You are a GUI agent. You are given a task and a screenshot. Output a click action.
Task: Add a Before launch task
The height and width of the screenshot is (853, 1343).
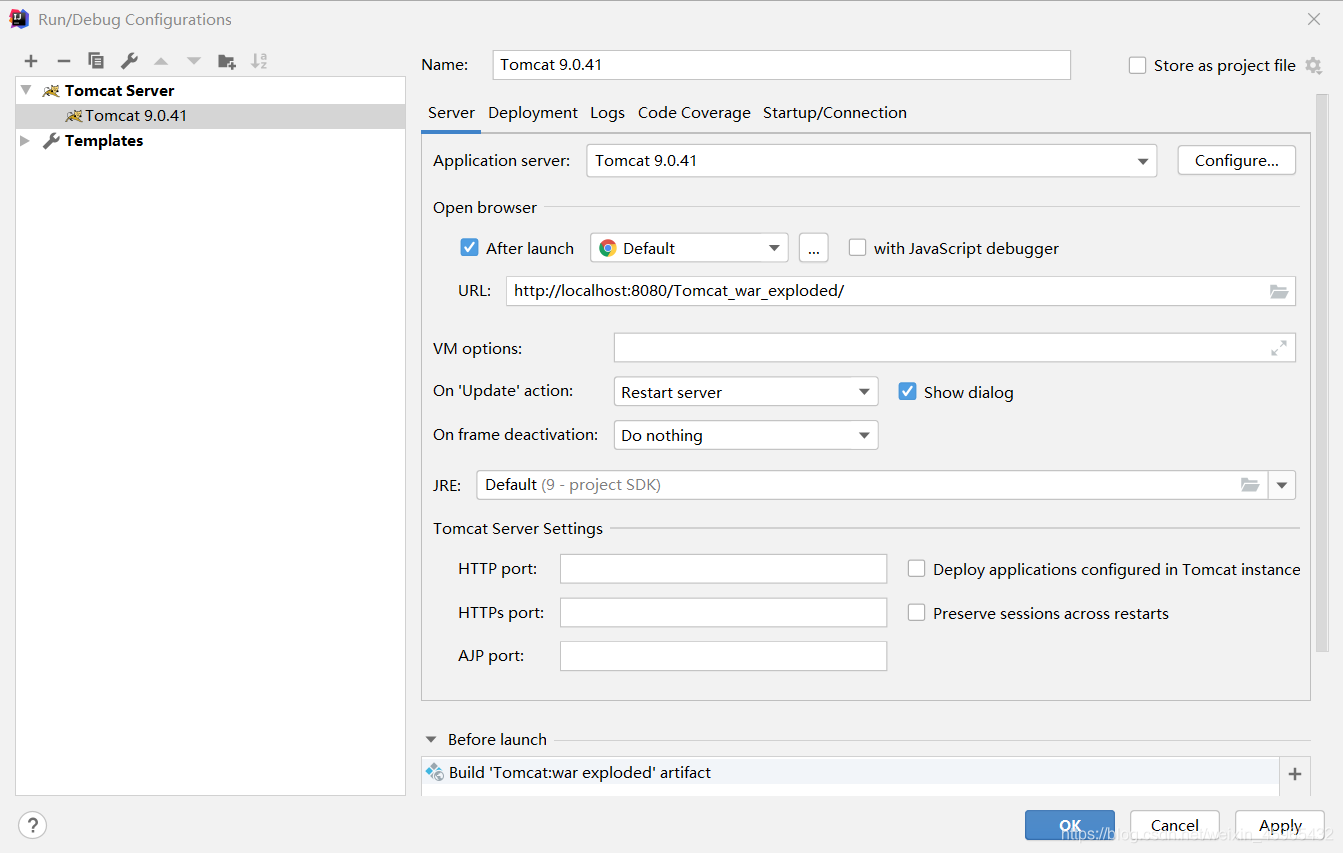[x=1295, y=774]
